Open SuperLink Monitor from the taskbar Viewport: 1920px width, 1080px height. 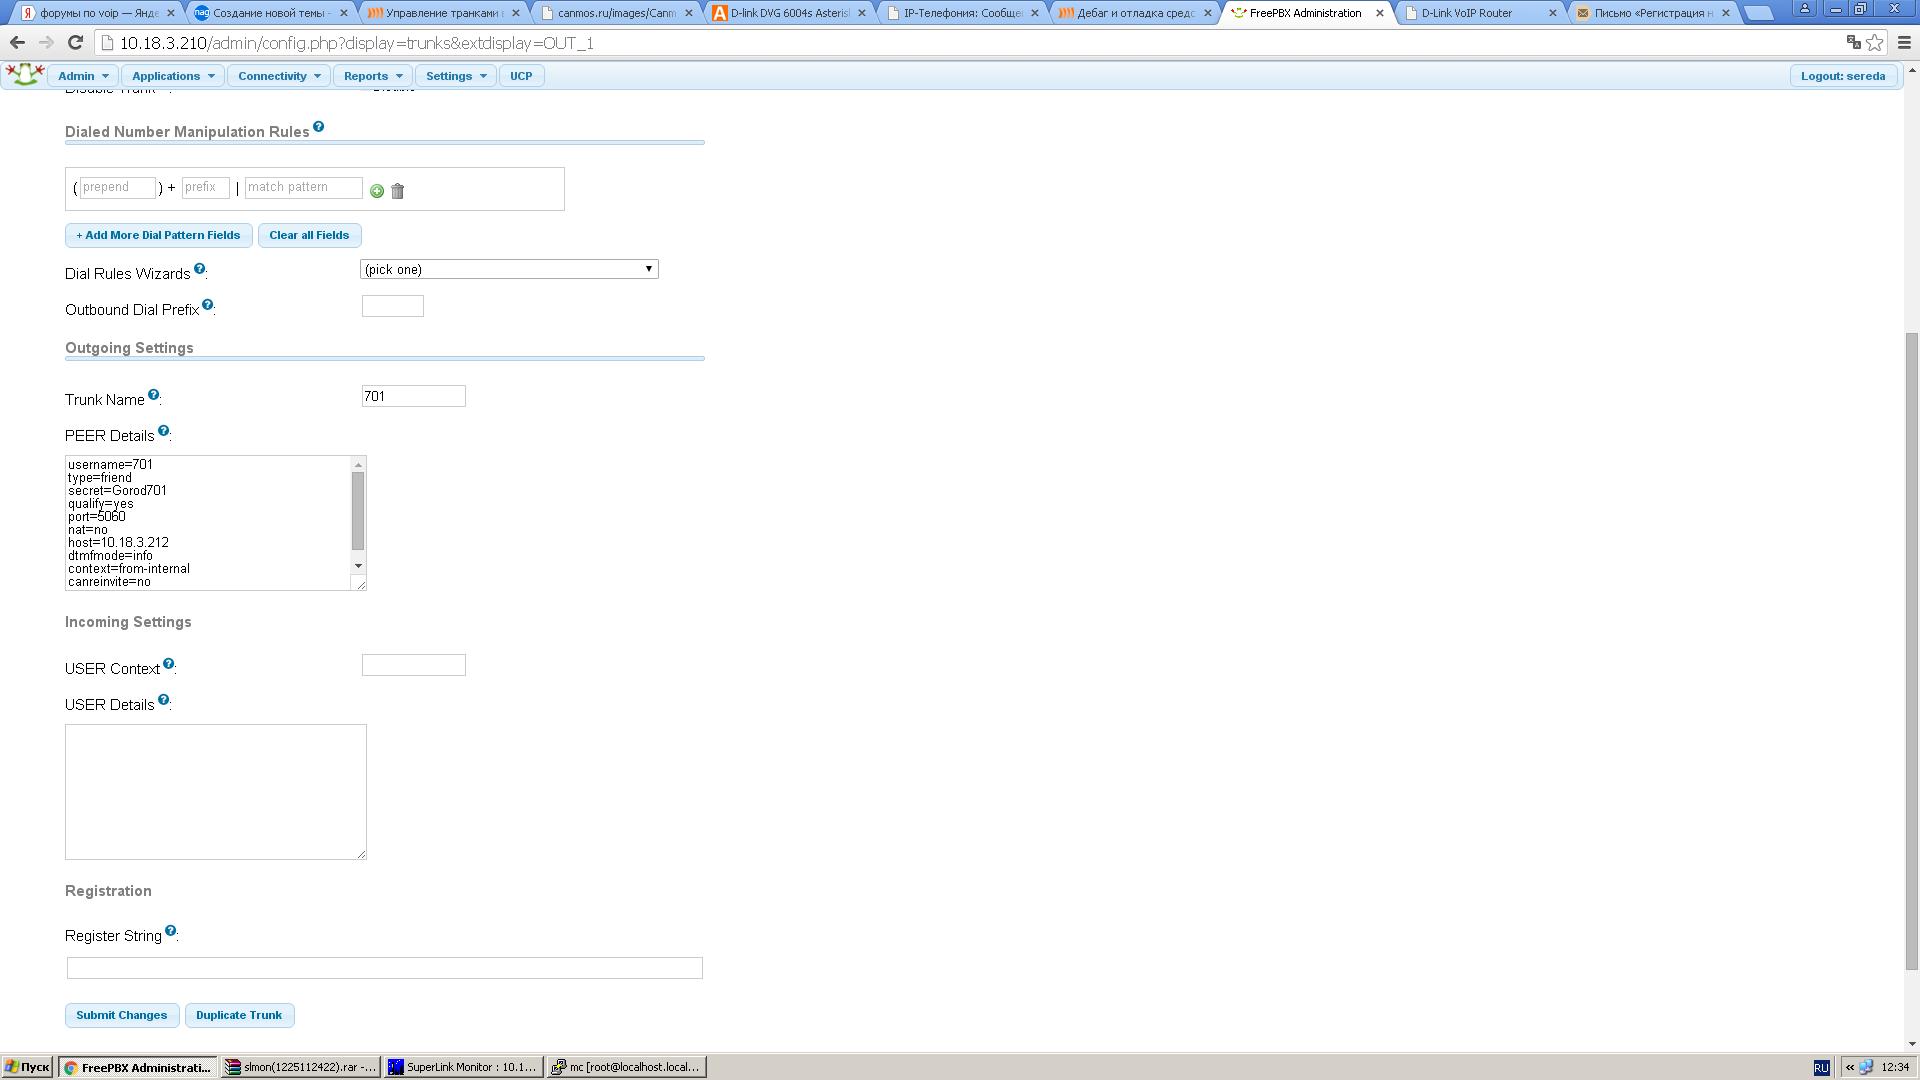[x=463, y=1067]
